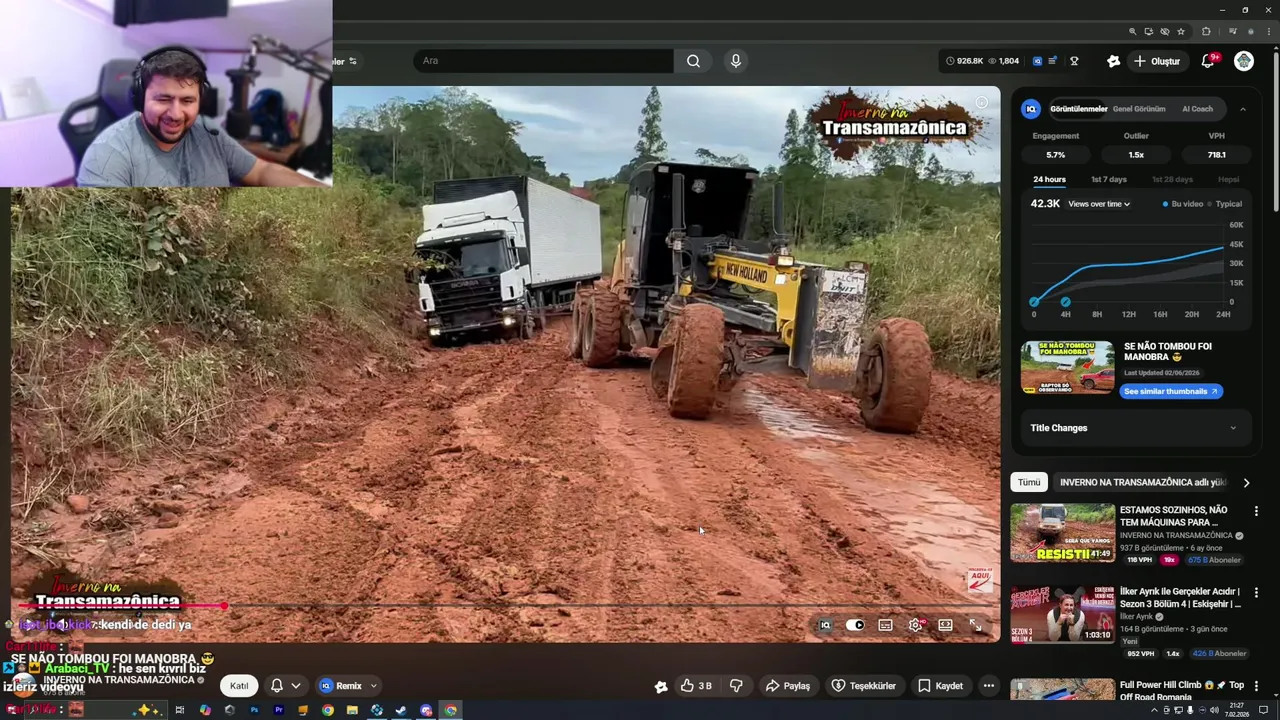Open Chrome three-dot menu
Screen dimensions: 1280x720
pyautogui.click(x=1268, y=32)
